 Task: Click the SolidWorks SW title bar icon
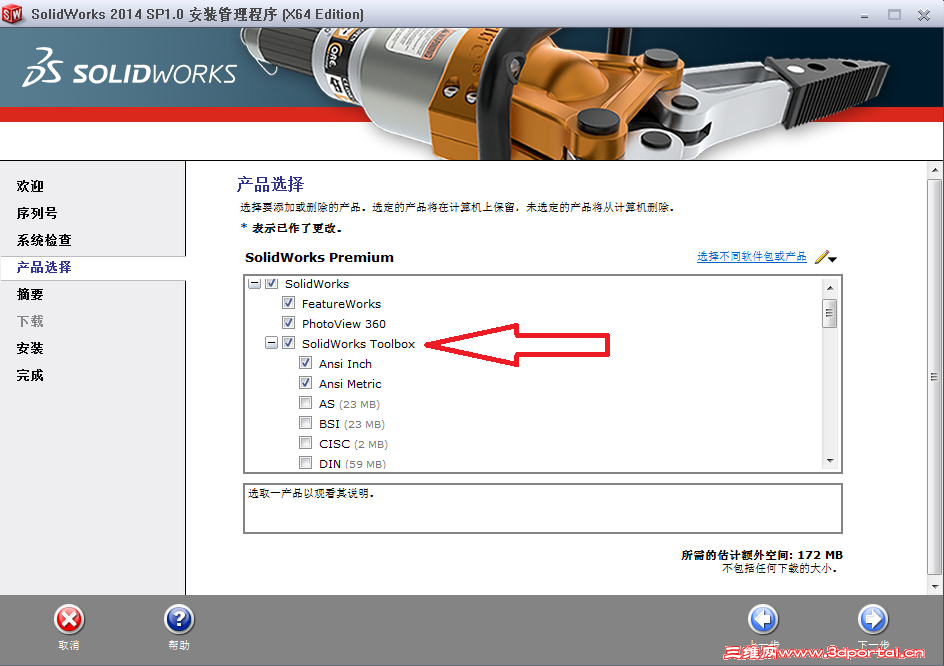point(12,14)
